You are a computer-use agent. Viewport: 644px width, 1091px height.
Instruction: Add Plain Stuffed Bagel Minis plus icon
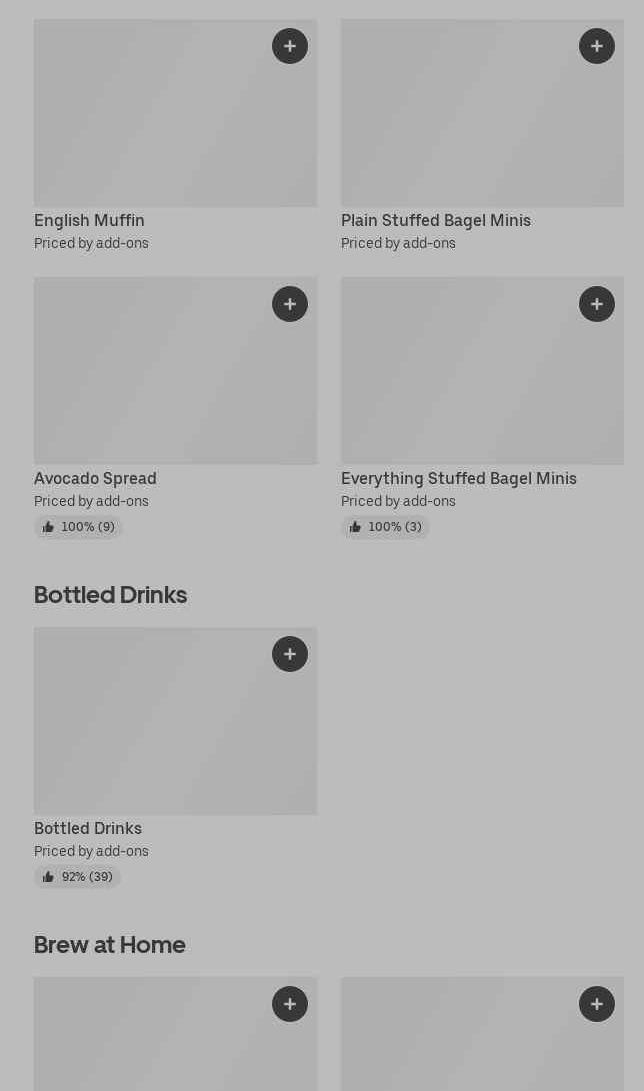click(597, 46)
